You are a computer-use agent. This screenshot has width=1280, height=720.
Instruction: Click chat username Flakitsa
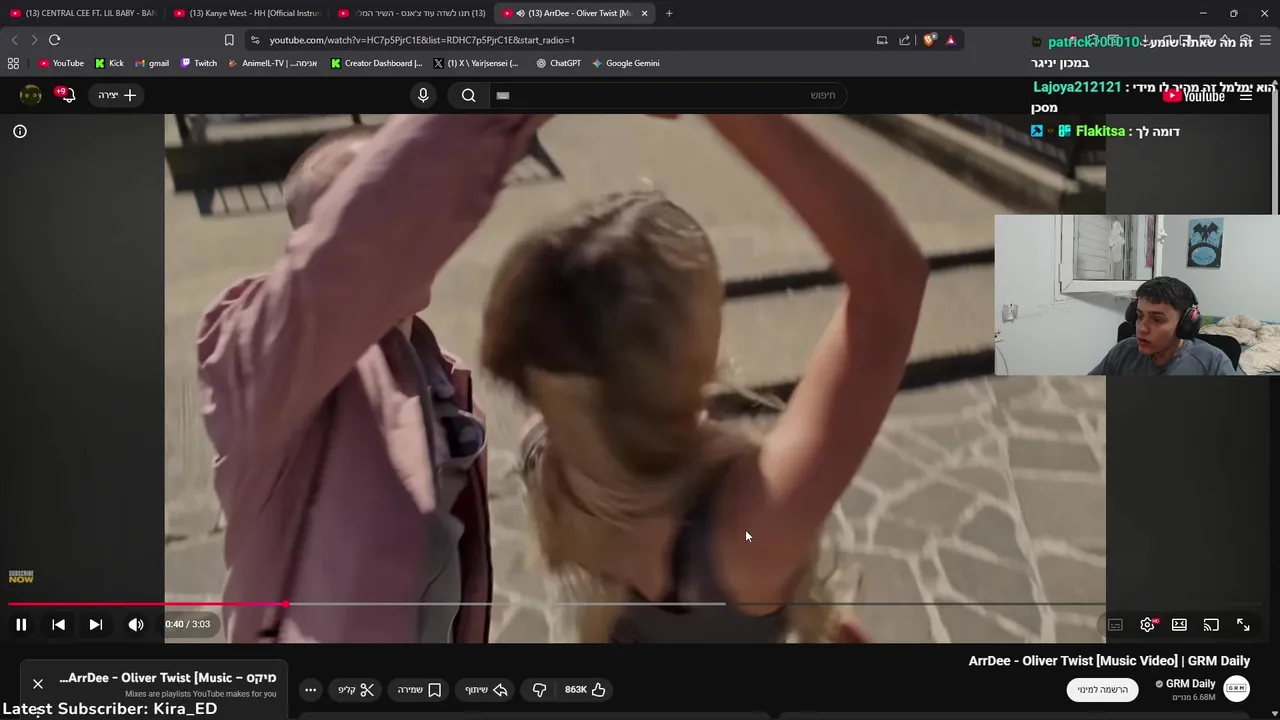pyautogui.click(x=1100, y=131)
